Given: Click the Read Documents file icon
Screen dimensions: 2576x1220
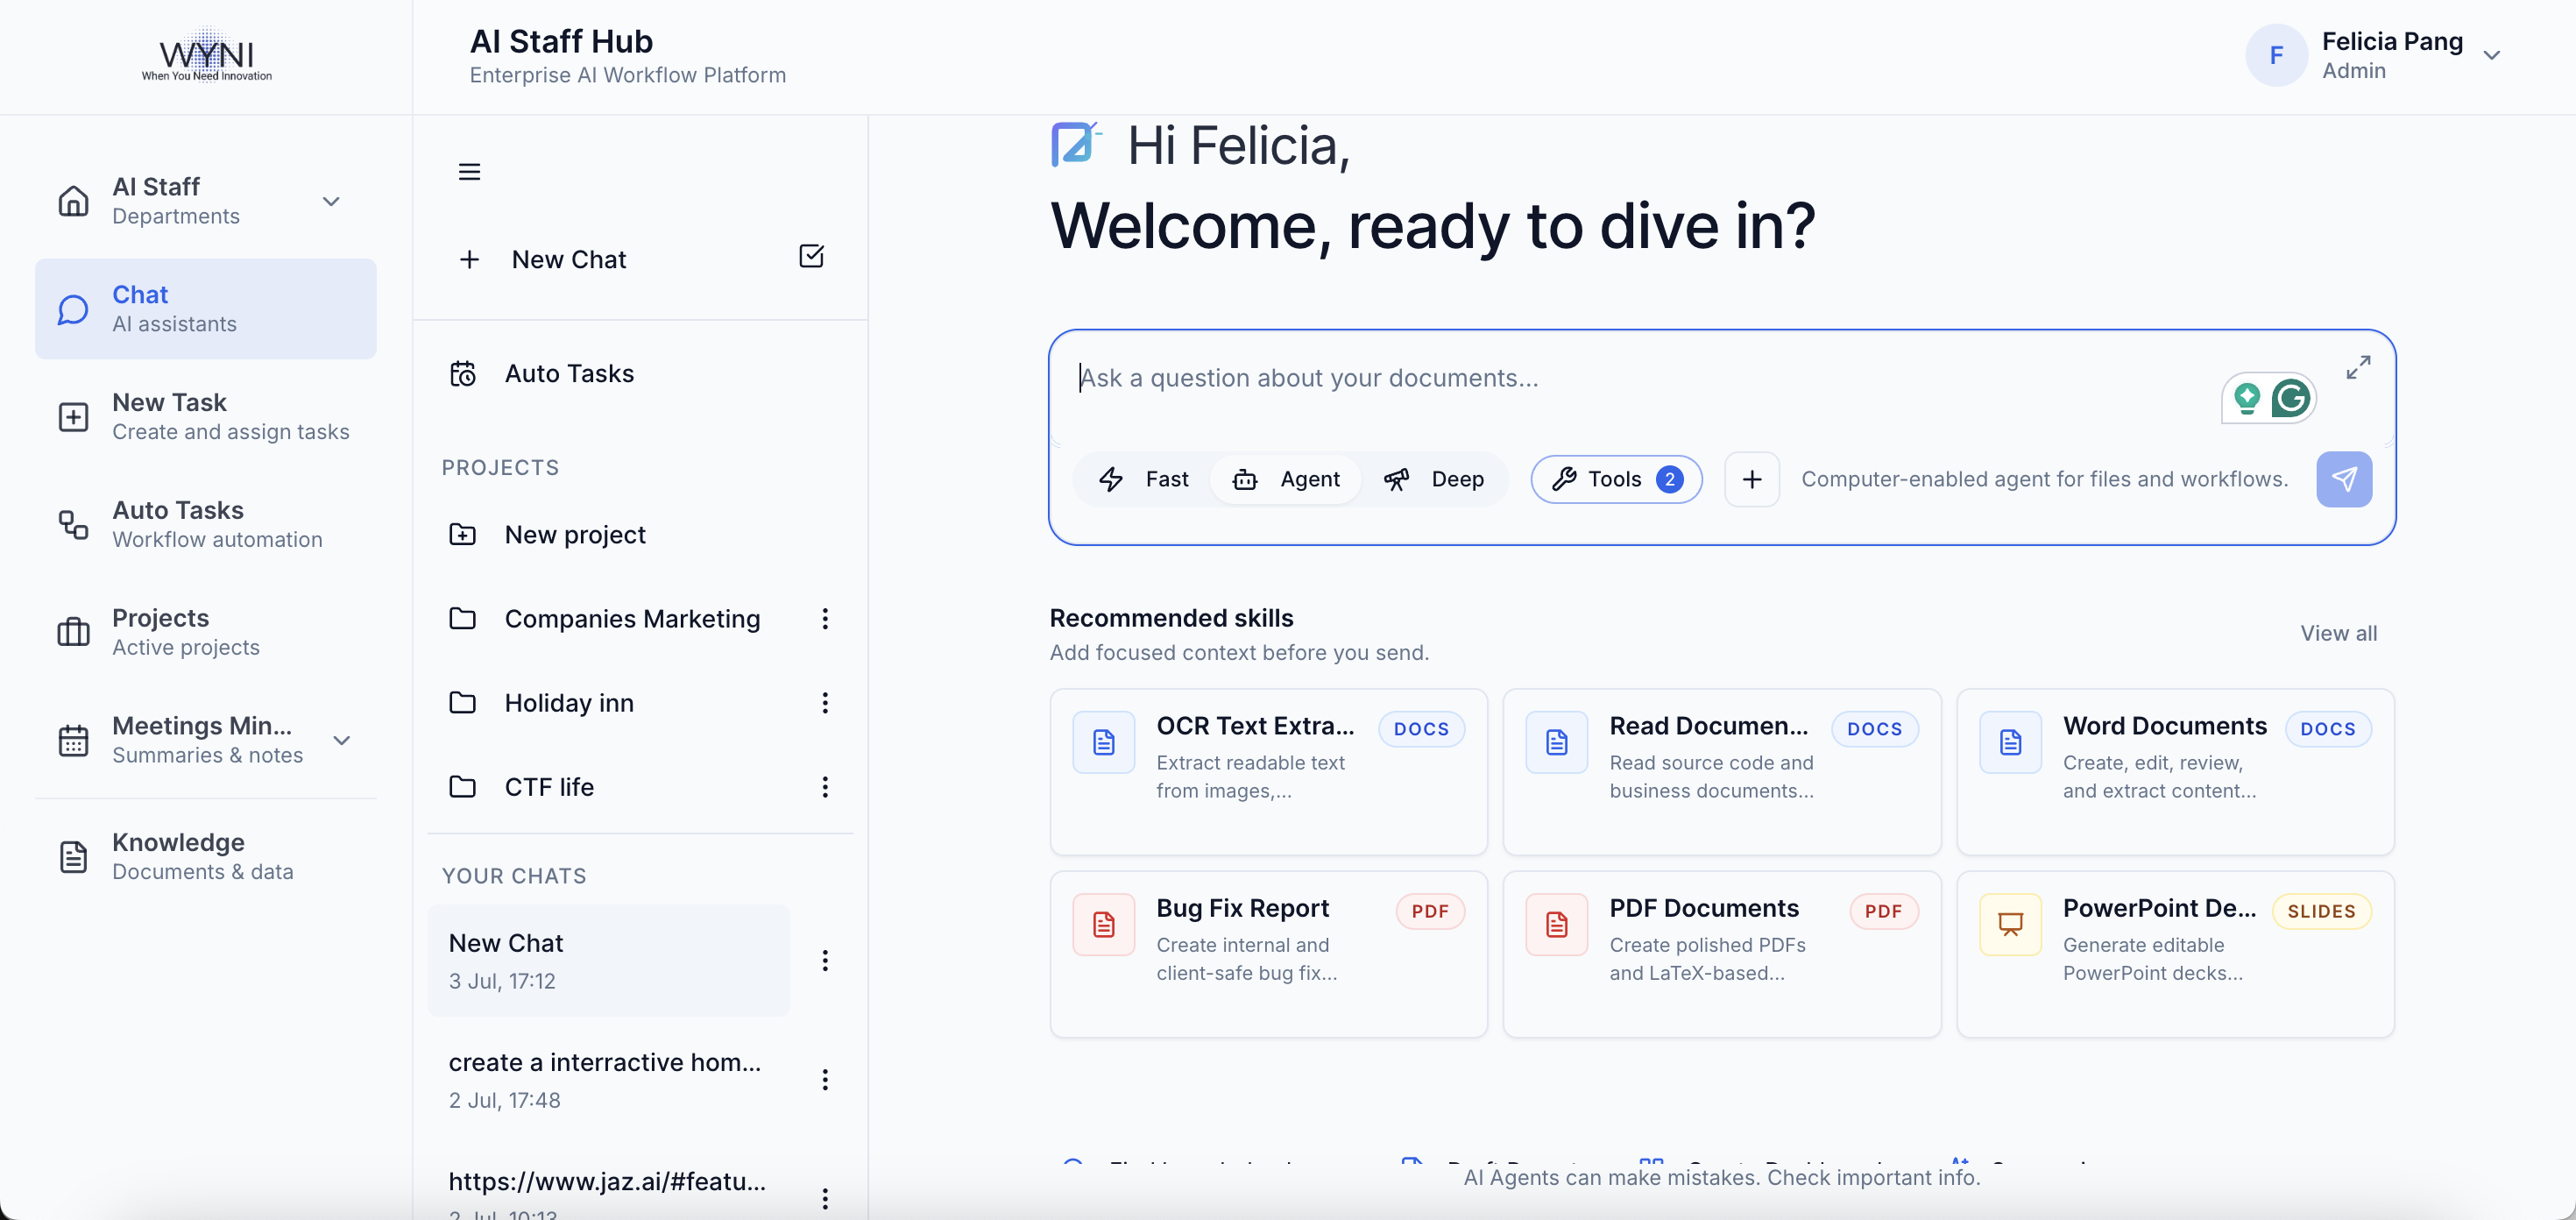Looking at the screenshot, I should pos(1557,742).
